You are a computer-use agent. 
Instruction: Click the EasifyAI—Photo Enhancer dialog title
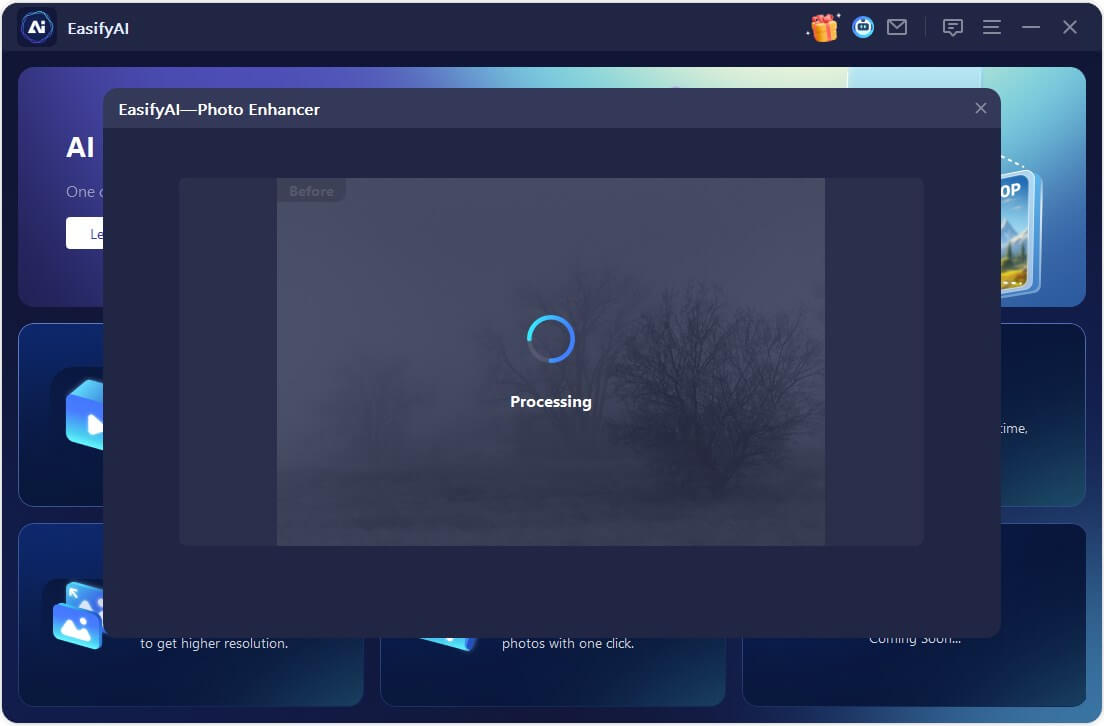(x=219, y=109)
